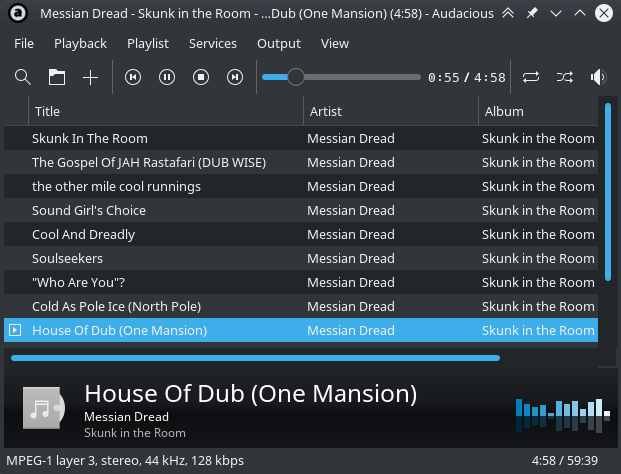Screen dimensions: 621x474
Task: Click the Open Files folder icon
Action: 56,77
